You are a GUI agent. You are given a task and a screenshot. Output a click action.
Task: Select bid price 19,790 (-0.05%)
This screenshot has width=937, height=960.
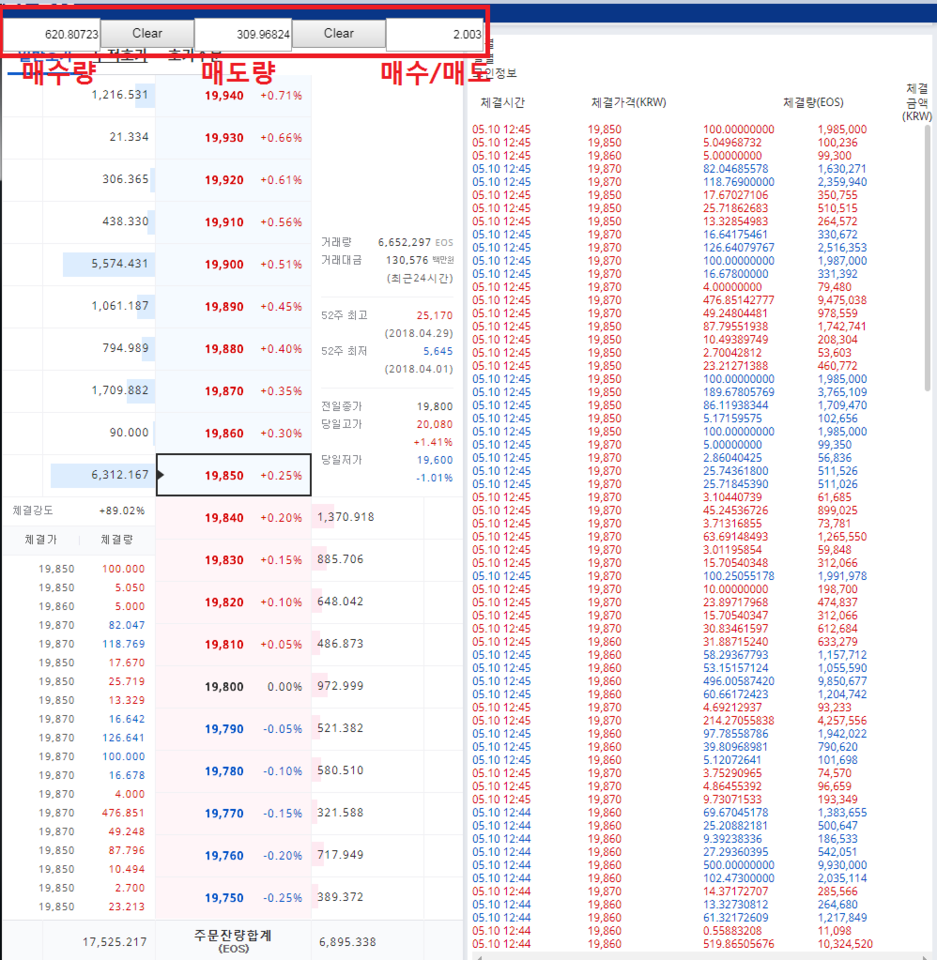click(x=234, y=729)
